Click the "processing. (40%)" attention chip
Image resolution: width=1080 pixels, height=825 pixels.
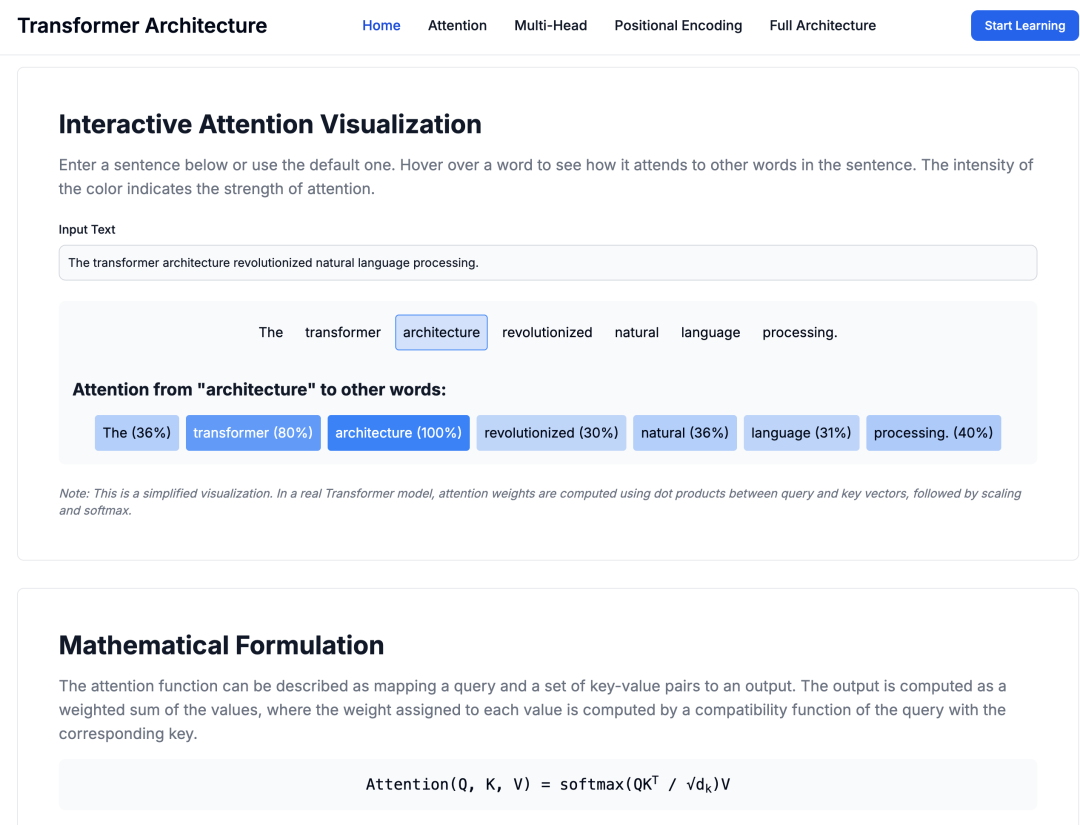(933, 433)
